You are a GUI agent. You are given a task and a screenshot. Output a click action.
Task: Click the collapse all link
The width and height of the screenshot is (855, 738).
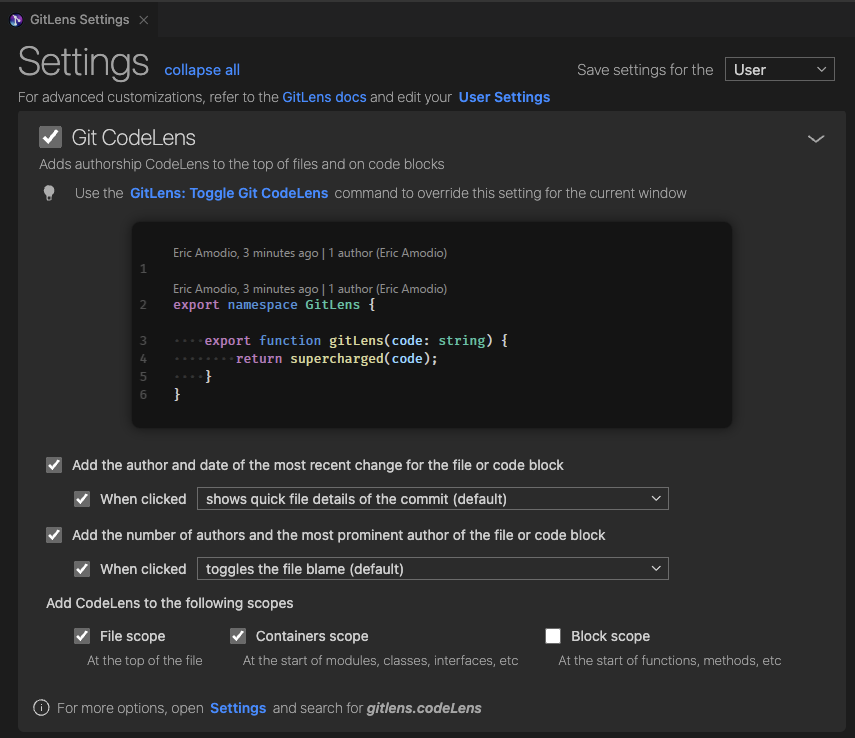pyautogui.click(x=202, y=70)
